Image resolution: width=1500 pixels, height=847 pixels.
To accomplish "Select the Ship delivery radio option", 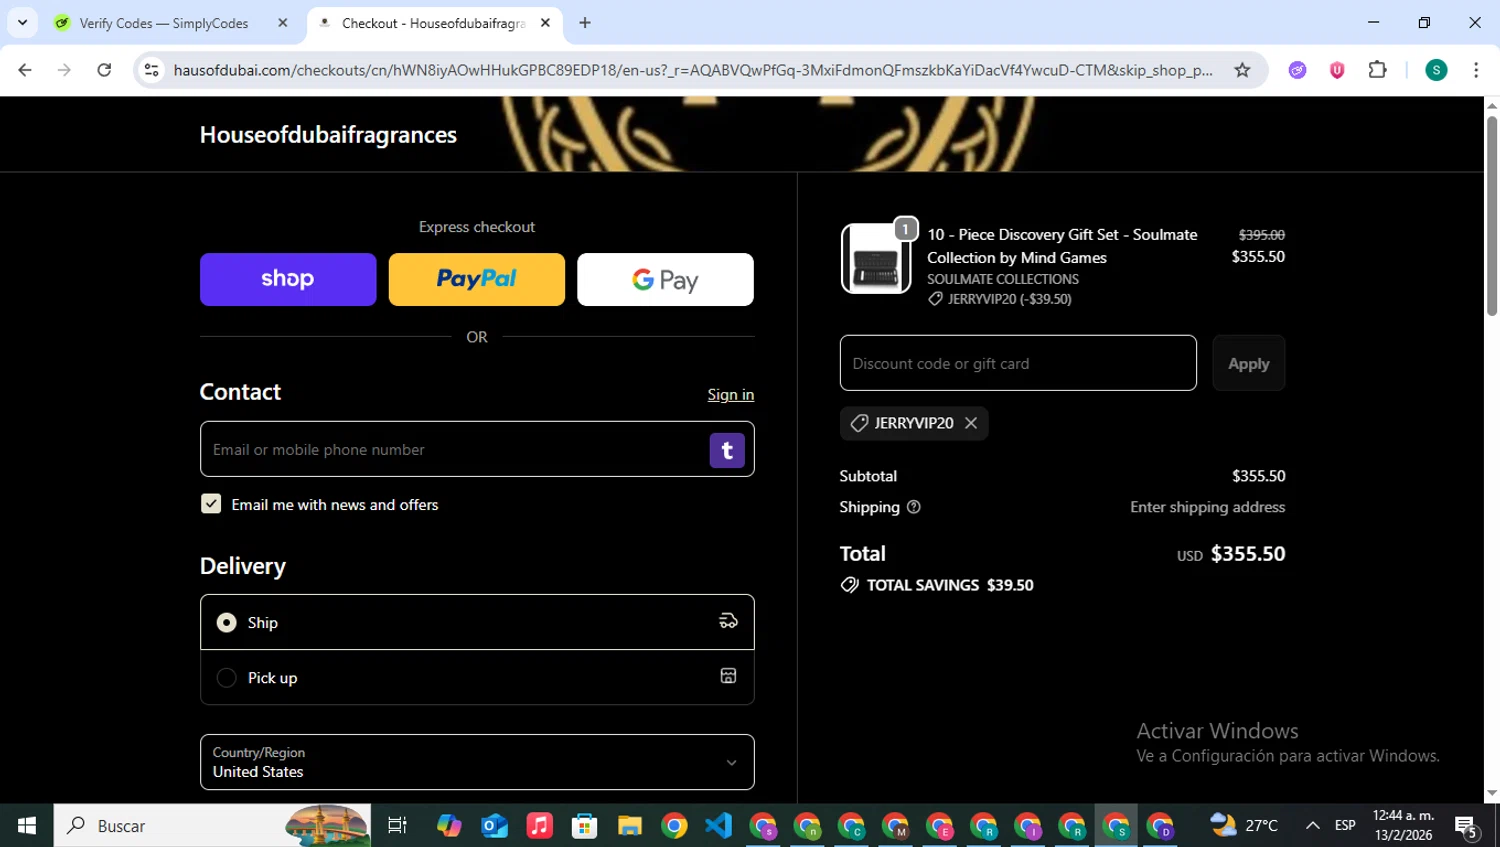I will [x=227, y=622].
